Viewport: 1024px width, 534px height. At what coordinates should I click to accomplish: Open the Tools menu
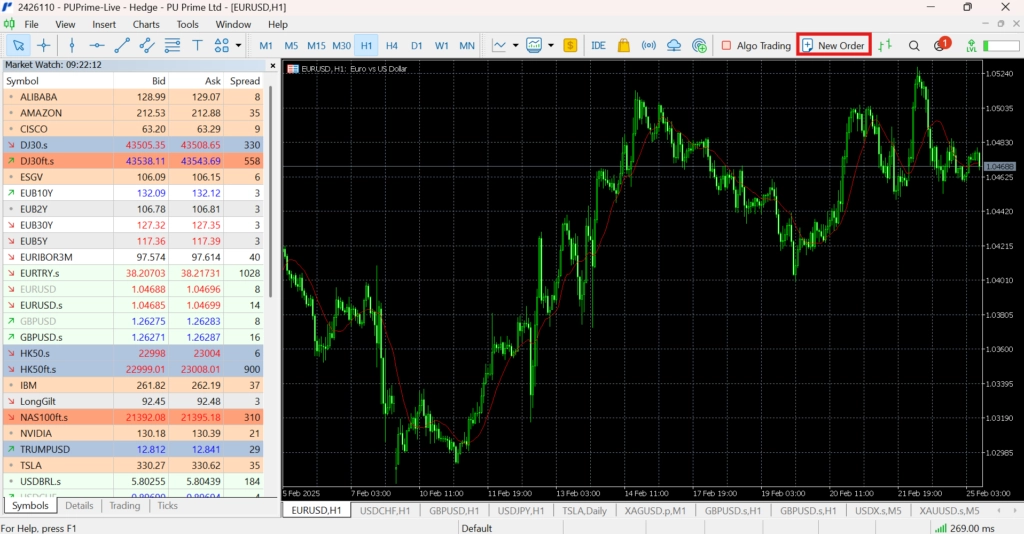pyautogui.click(x=187, y=24)
